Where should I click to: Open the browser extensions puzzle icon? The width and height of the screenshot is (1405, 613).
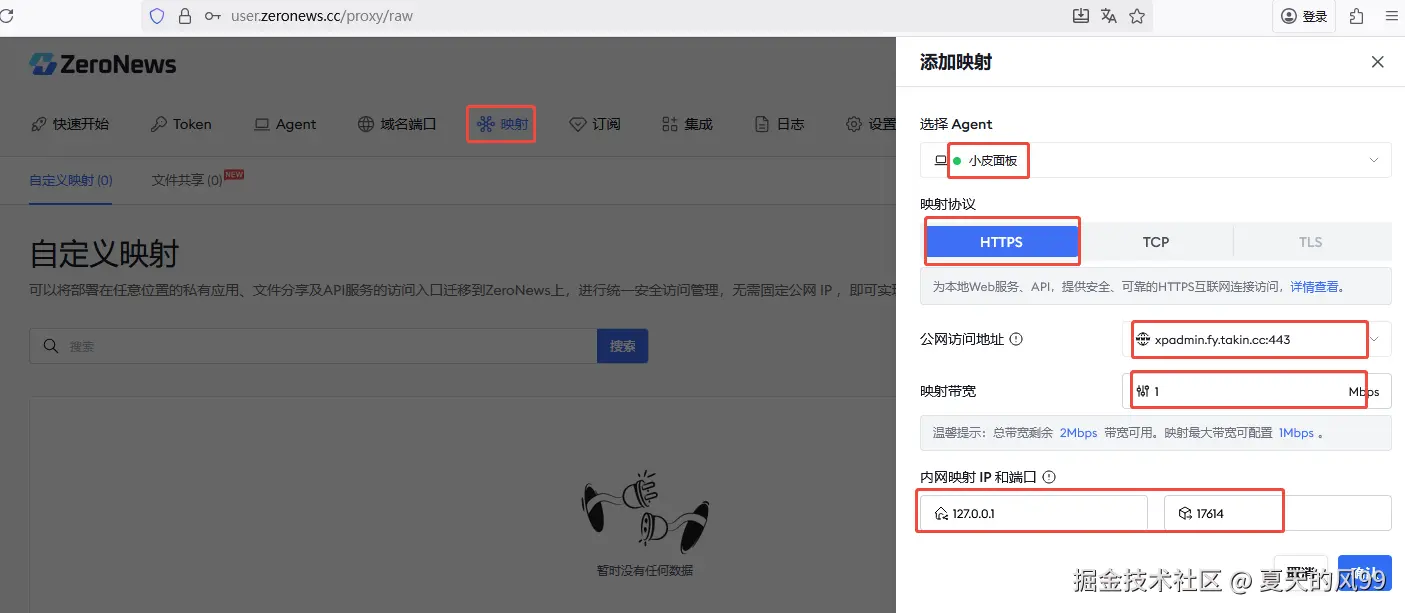1356,16
